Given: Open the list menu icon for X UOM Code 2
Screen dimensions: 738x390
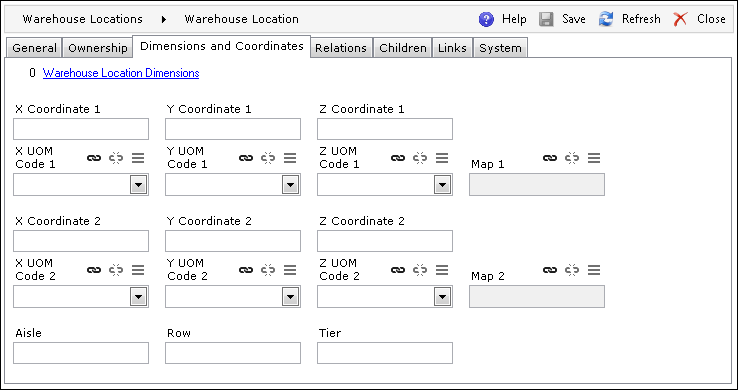Looking at the screenshot, I should click(138, 270).
